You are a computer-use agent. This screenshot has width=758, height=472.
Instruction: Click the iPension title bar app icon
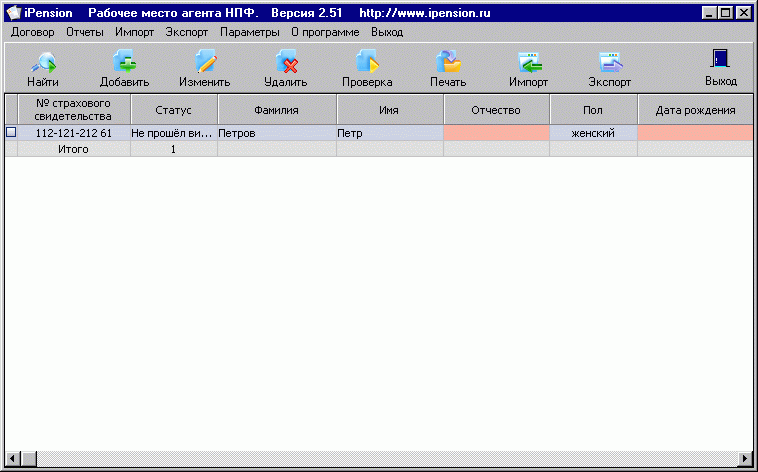(x=14, y=13)
